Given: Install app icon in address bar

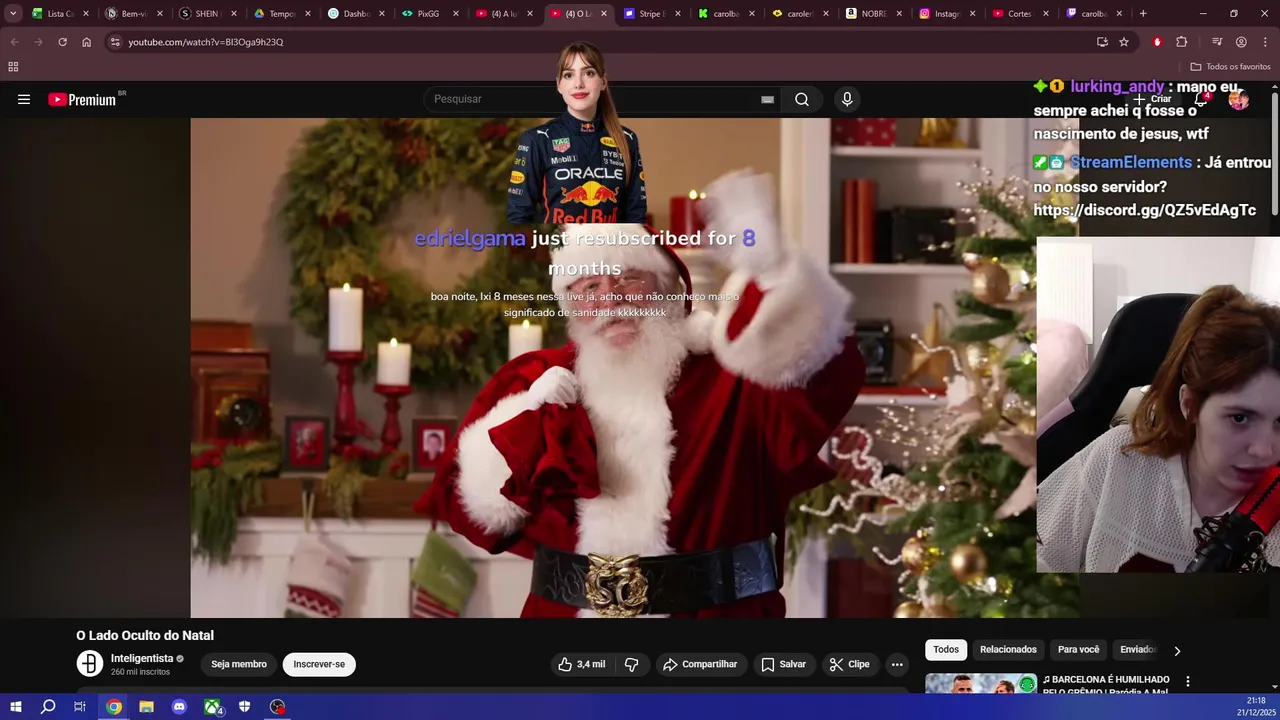Looking at the screenshot, I should coord(1102,42).
